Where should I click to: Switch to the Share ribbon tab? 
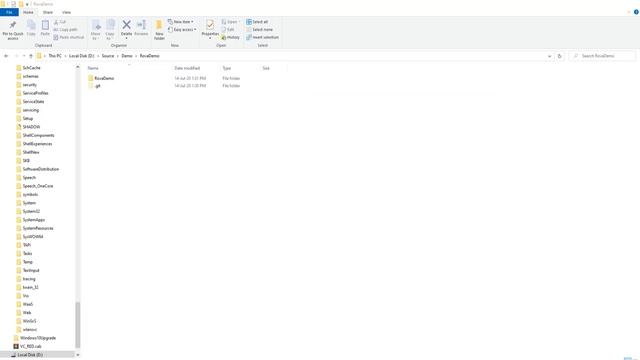48,12
